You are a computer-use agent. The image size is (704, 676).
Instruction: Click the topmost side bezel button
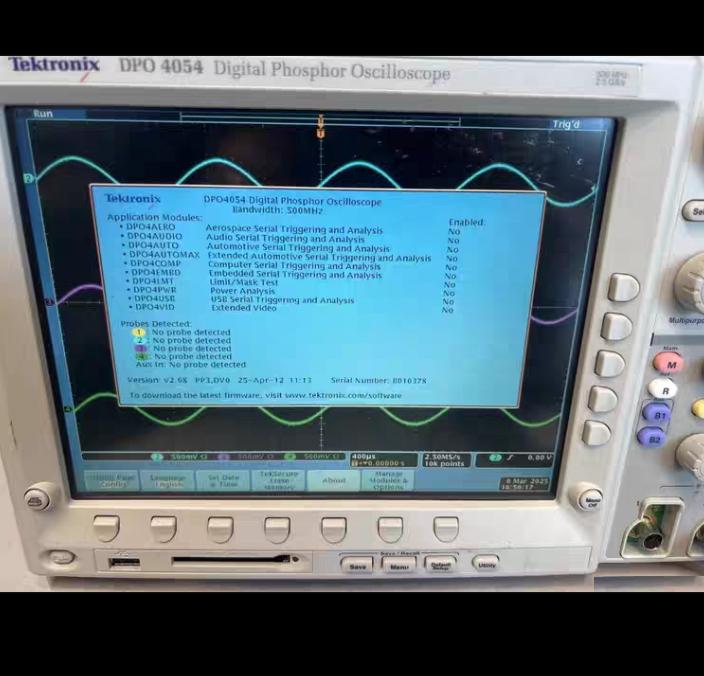[623, 287]
